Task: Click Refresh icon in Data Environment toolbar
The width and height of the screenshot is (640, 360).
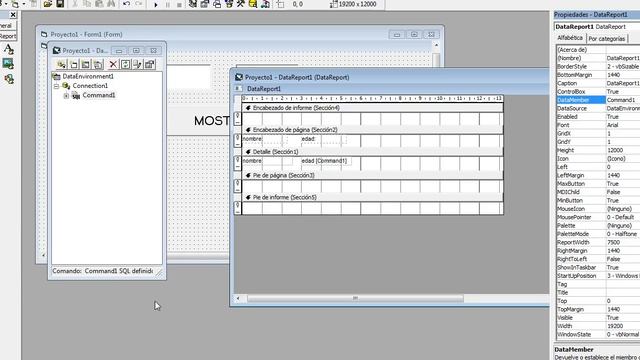Action: [125, 64]
